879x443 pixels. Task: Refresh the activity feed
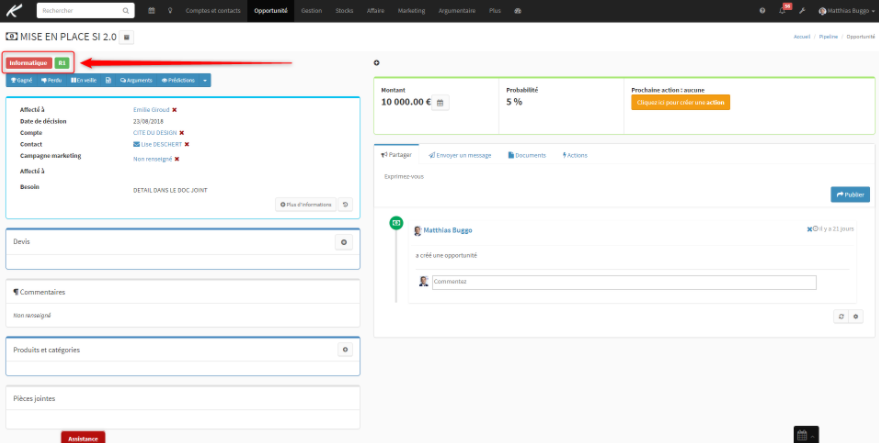[x=841, y=316]
